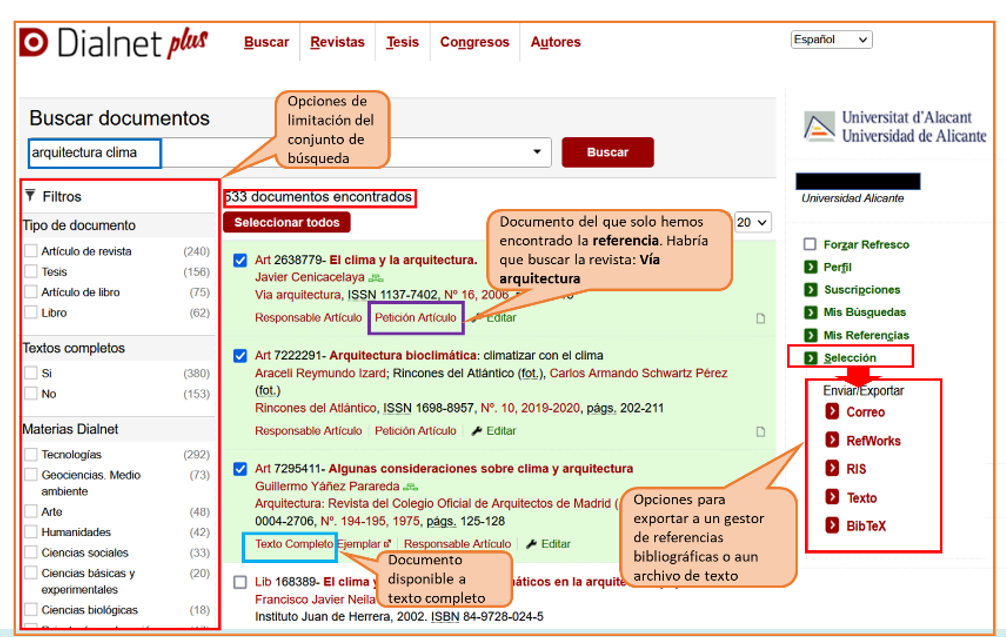The width and height of the screenshot is (1006, 638).
Task: Click the RIS export arrow icon
Action: pos(832,468)
